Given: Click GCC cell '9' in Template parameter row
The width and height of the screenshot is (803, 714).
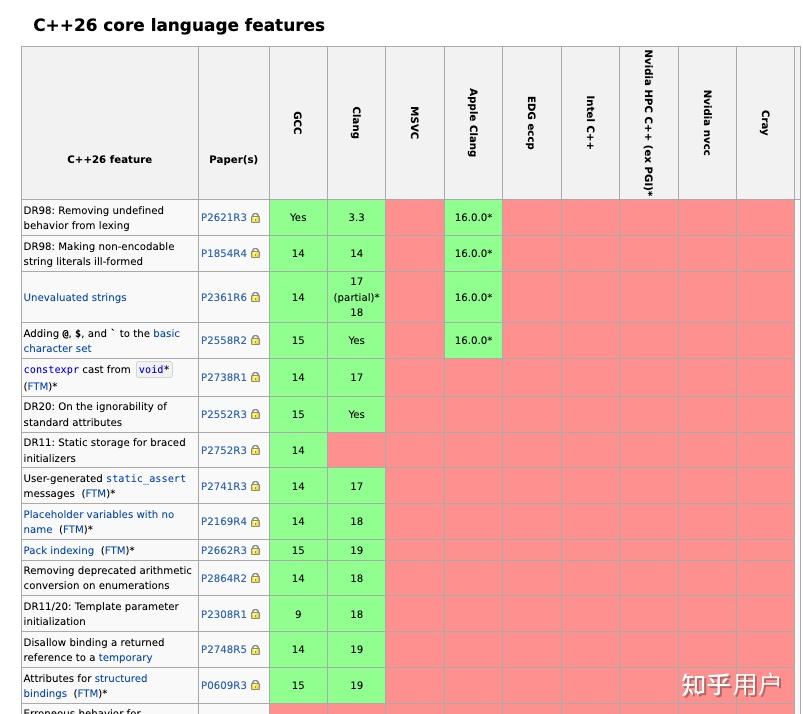Looking at the screenshot, I should [x=298, y=614].
